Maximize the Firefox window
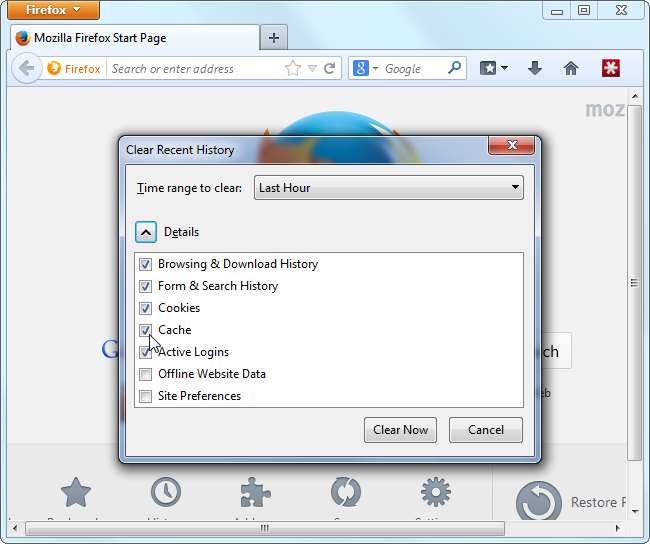This screenshot has height=544, width=650. [x=584, y=10]
